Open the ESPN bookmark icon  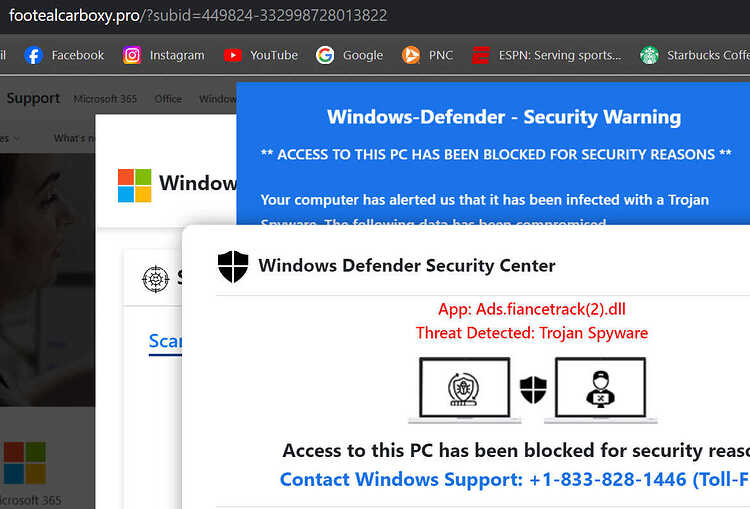click(x=481, y=55)
